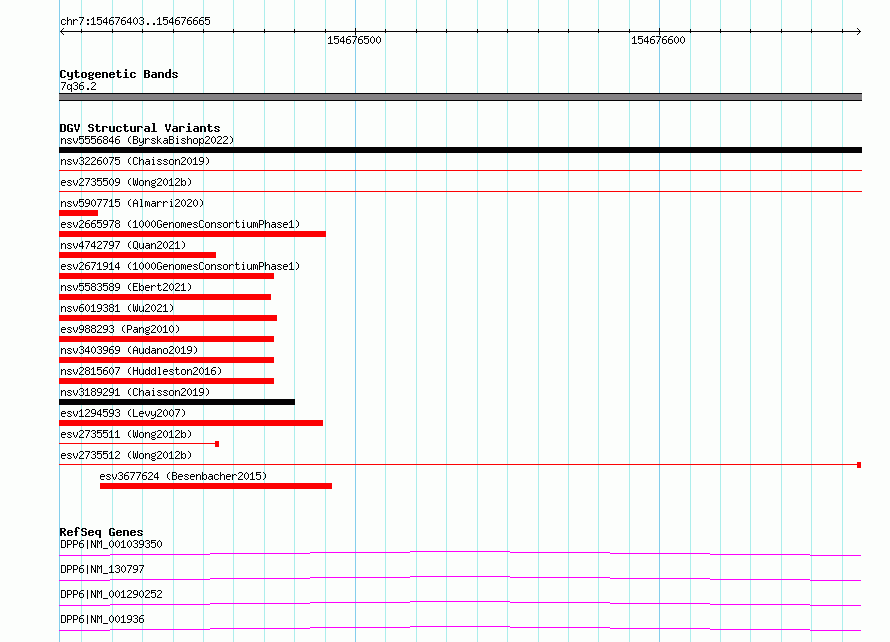Open the RefSeq Genes track title
Image resolution: width=890 pixels, height=642 pixels.
[102, 532]
